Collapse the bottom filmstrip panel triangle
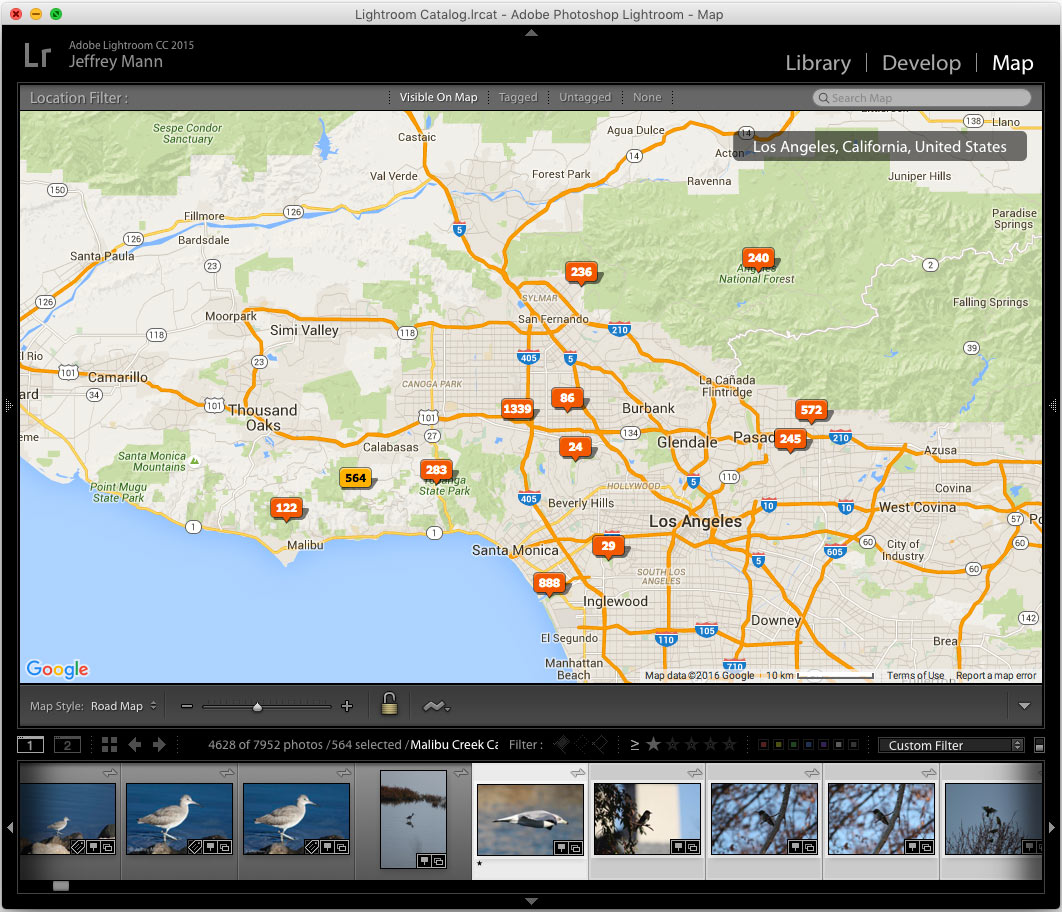The image size is (1062, 912). pyautogui.click(x=532, y=901)
